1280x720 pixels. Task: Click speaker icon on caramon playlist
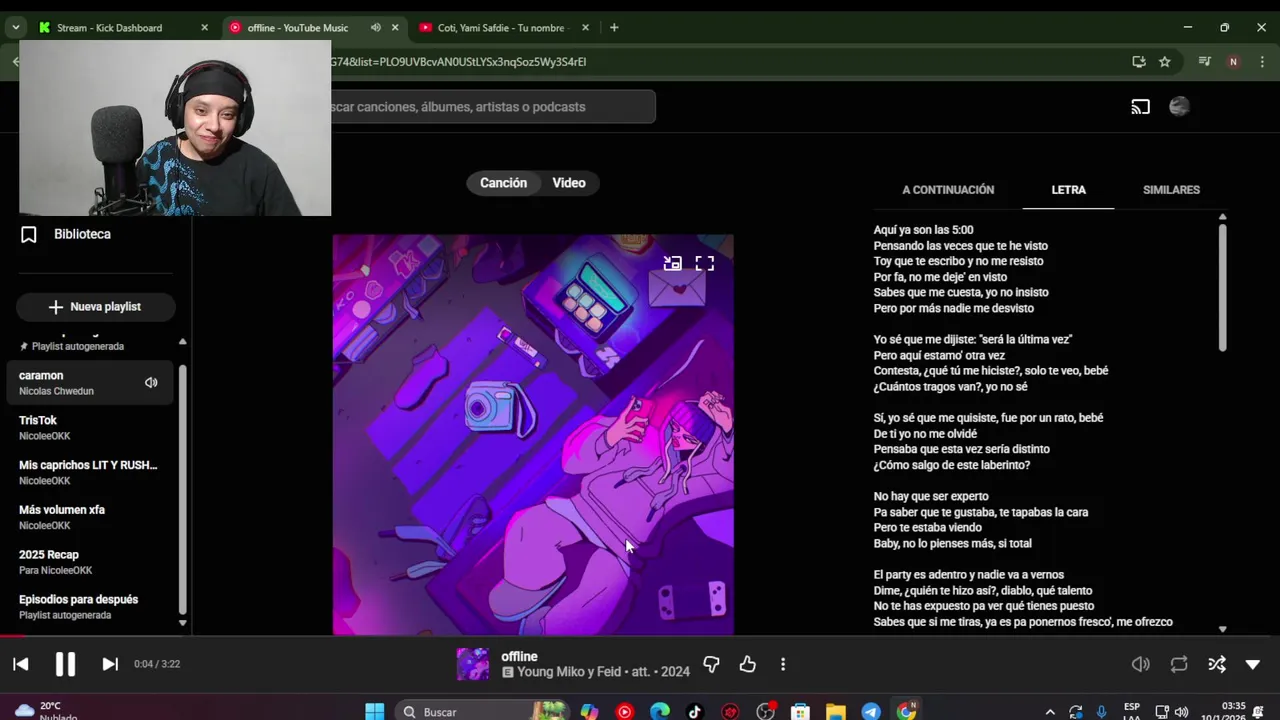click(x=151, y=383)
